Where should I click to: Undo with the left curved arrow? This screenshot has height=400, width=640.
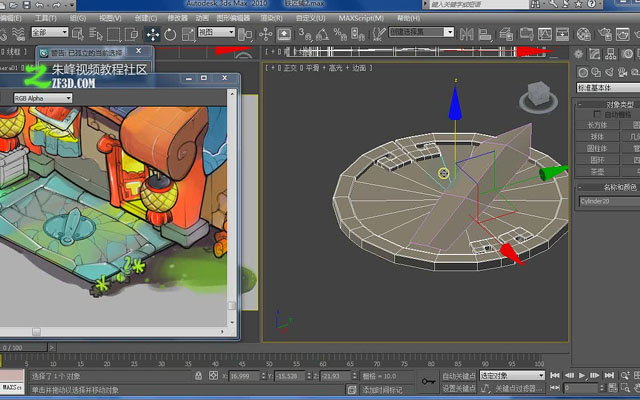[x=39, y=5]
